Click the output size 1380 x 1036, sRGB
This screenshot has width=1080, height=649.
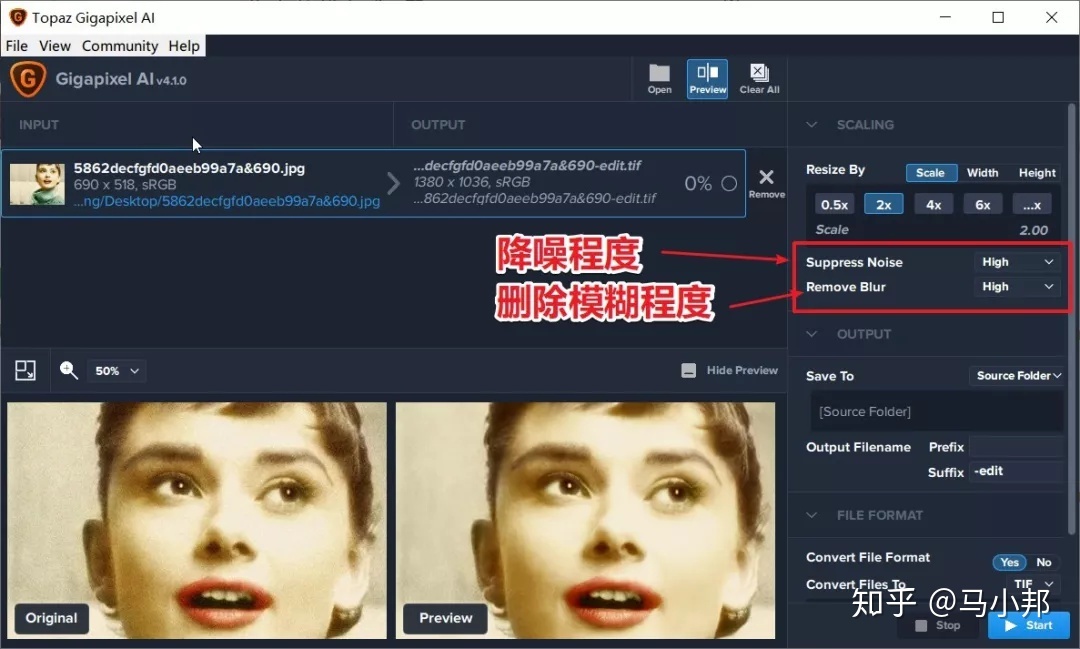click(x=472, y=182)
